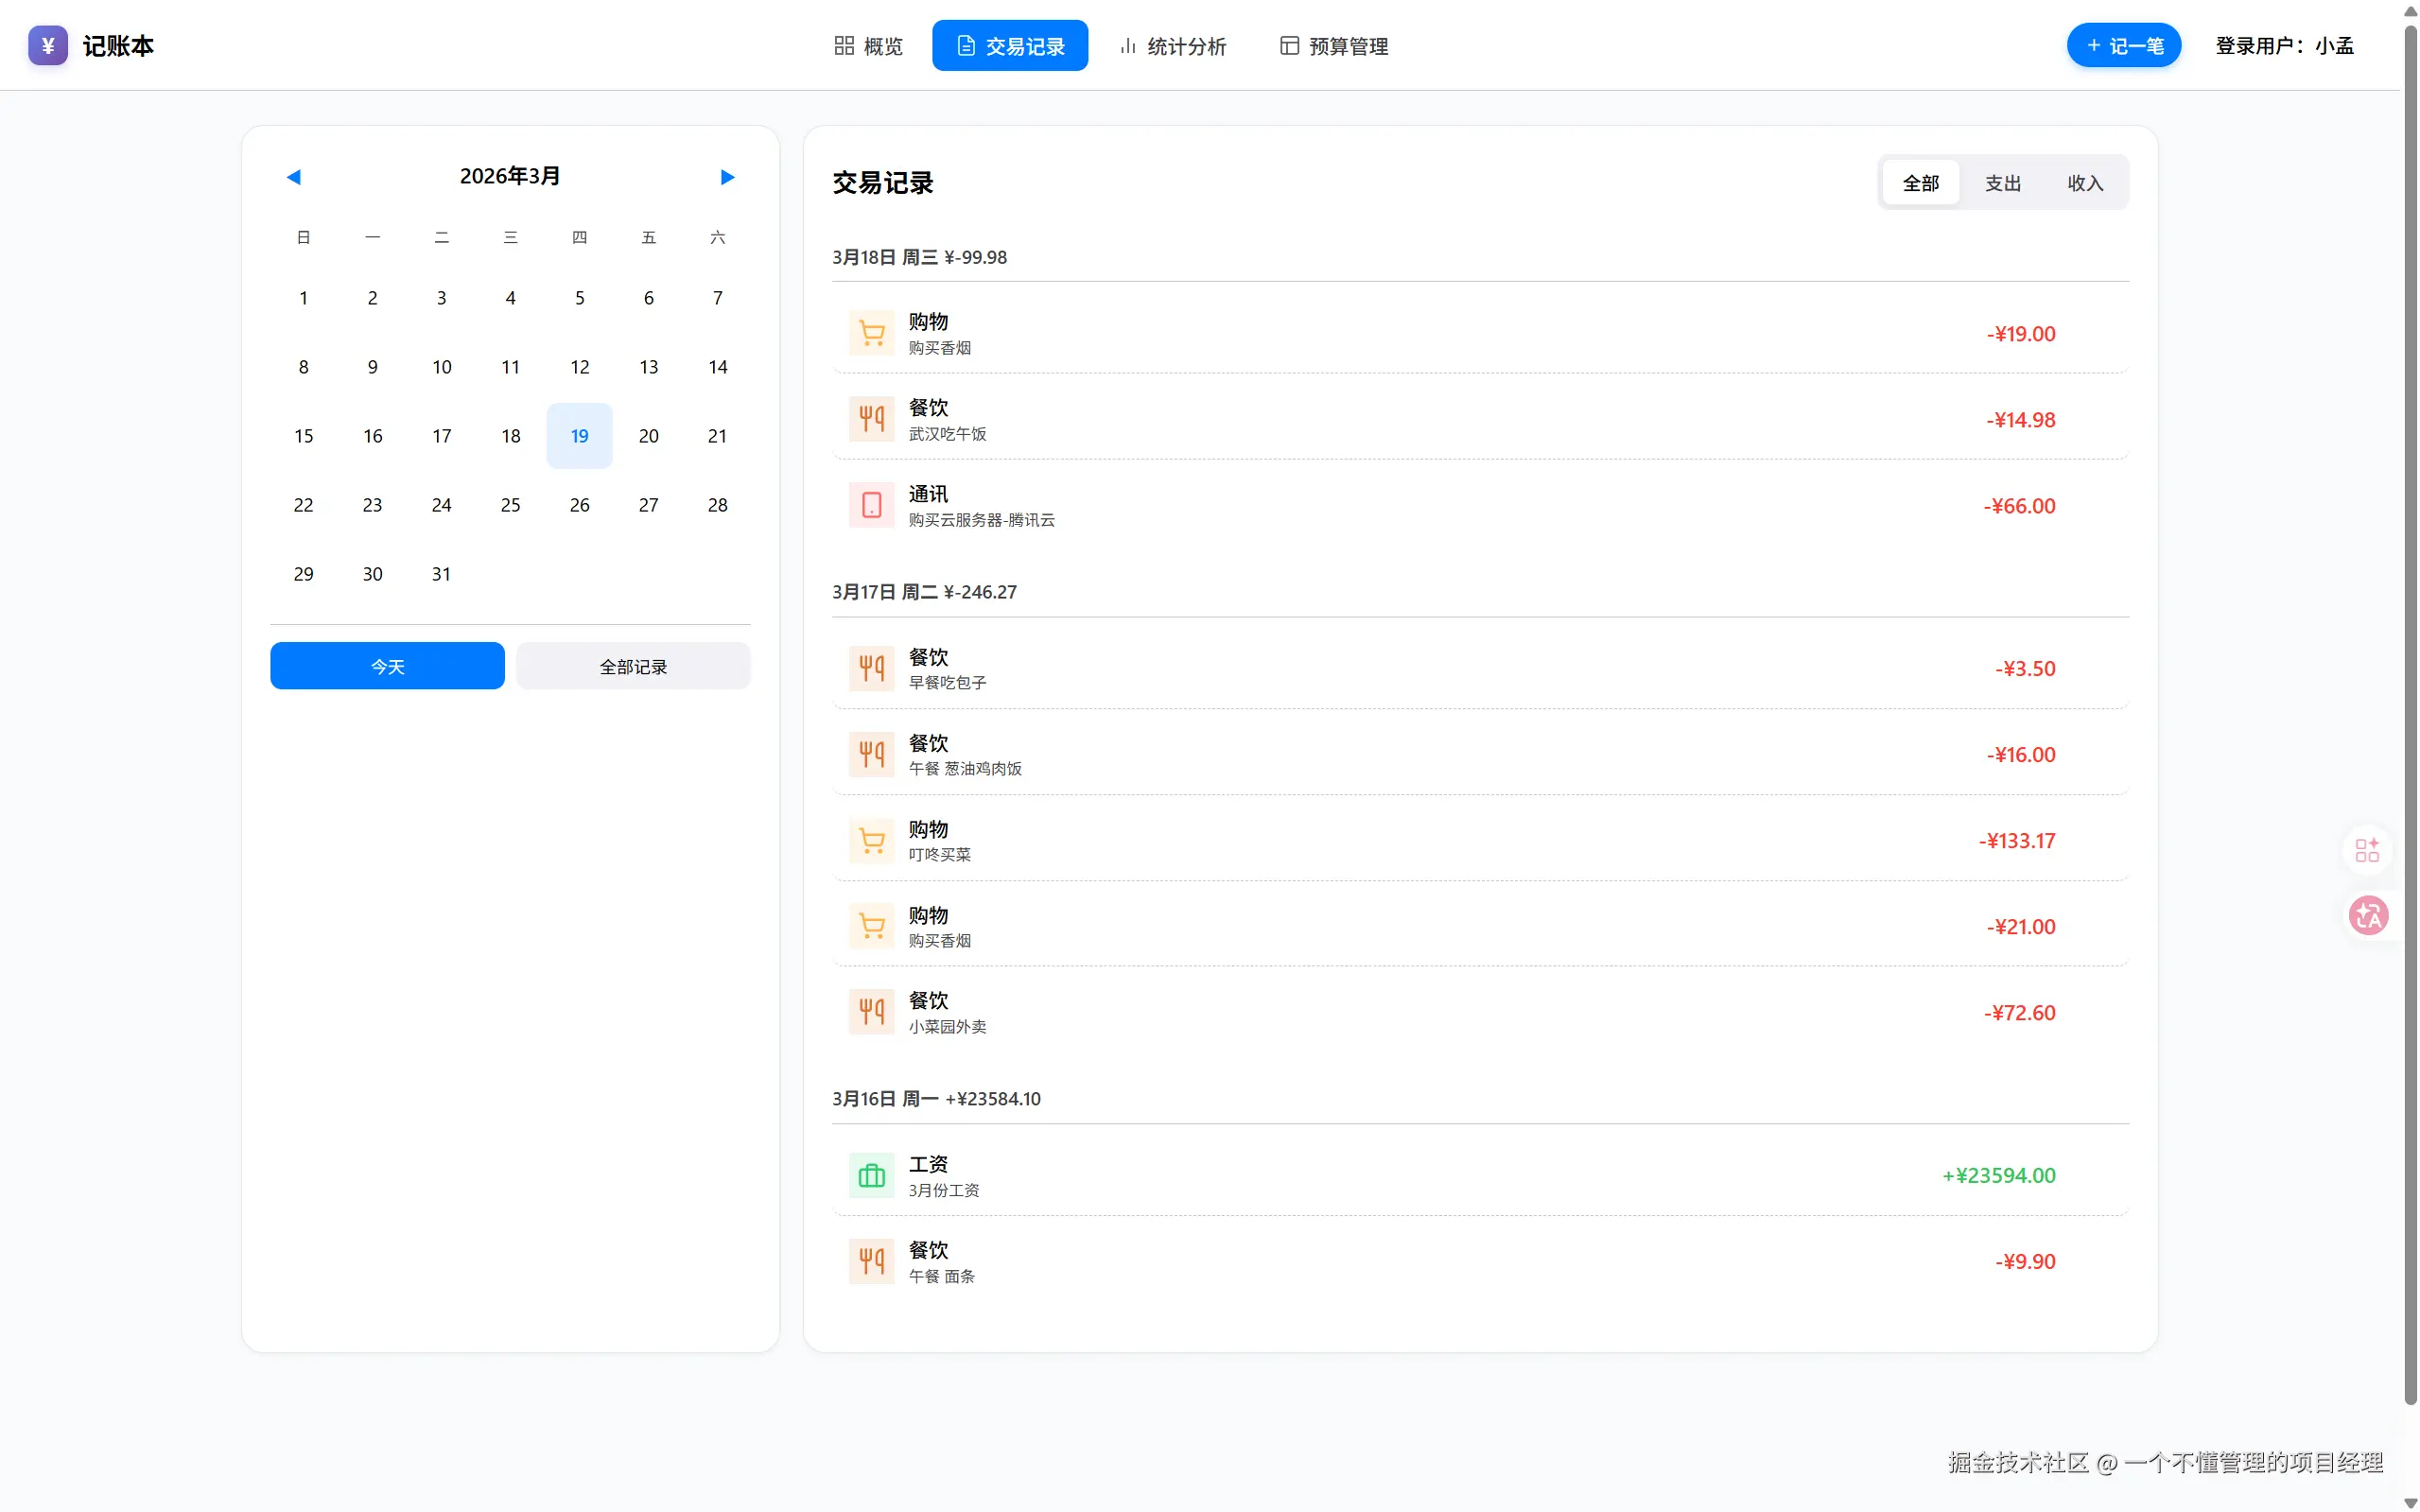Viewport: 2420px width, 1512px height.
Task: Go to next month arrow
Action: pyautogui.click(x=727, y=177)
